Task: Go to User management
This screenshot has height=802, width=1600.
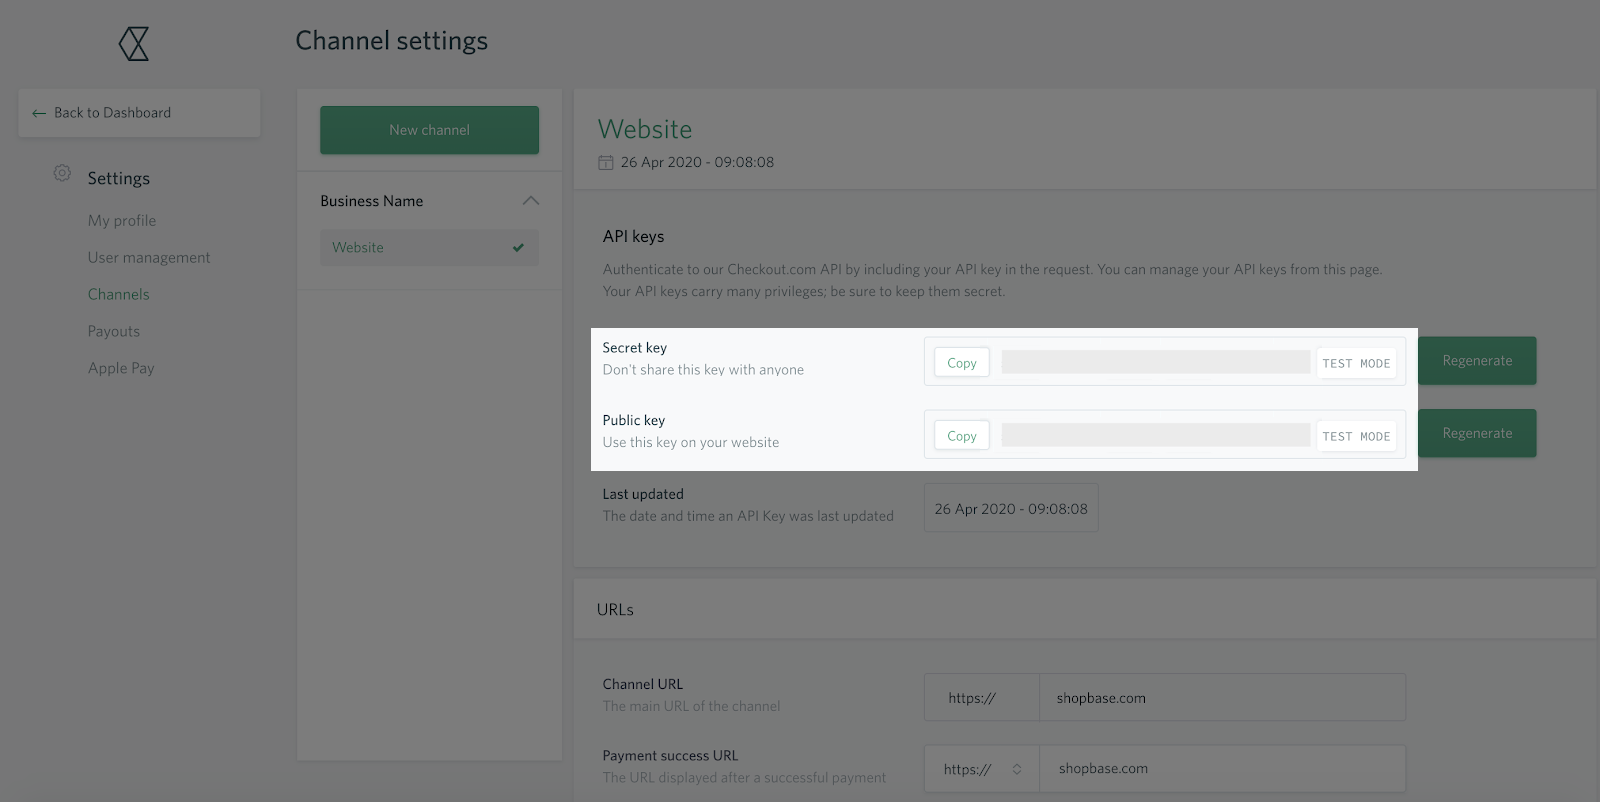Action: point(149,258)
